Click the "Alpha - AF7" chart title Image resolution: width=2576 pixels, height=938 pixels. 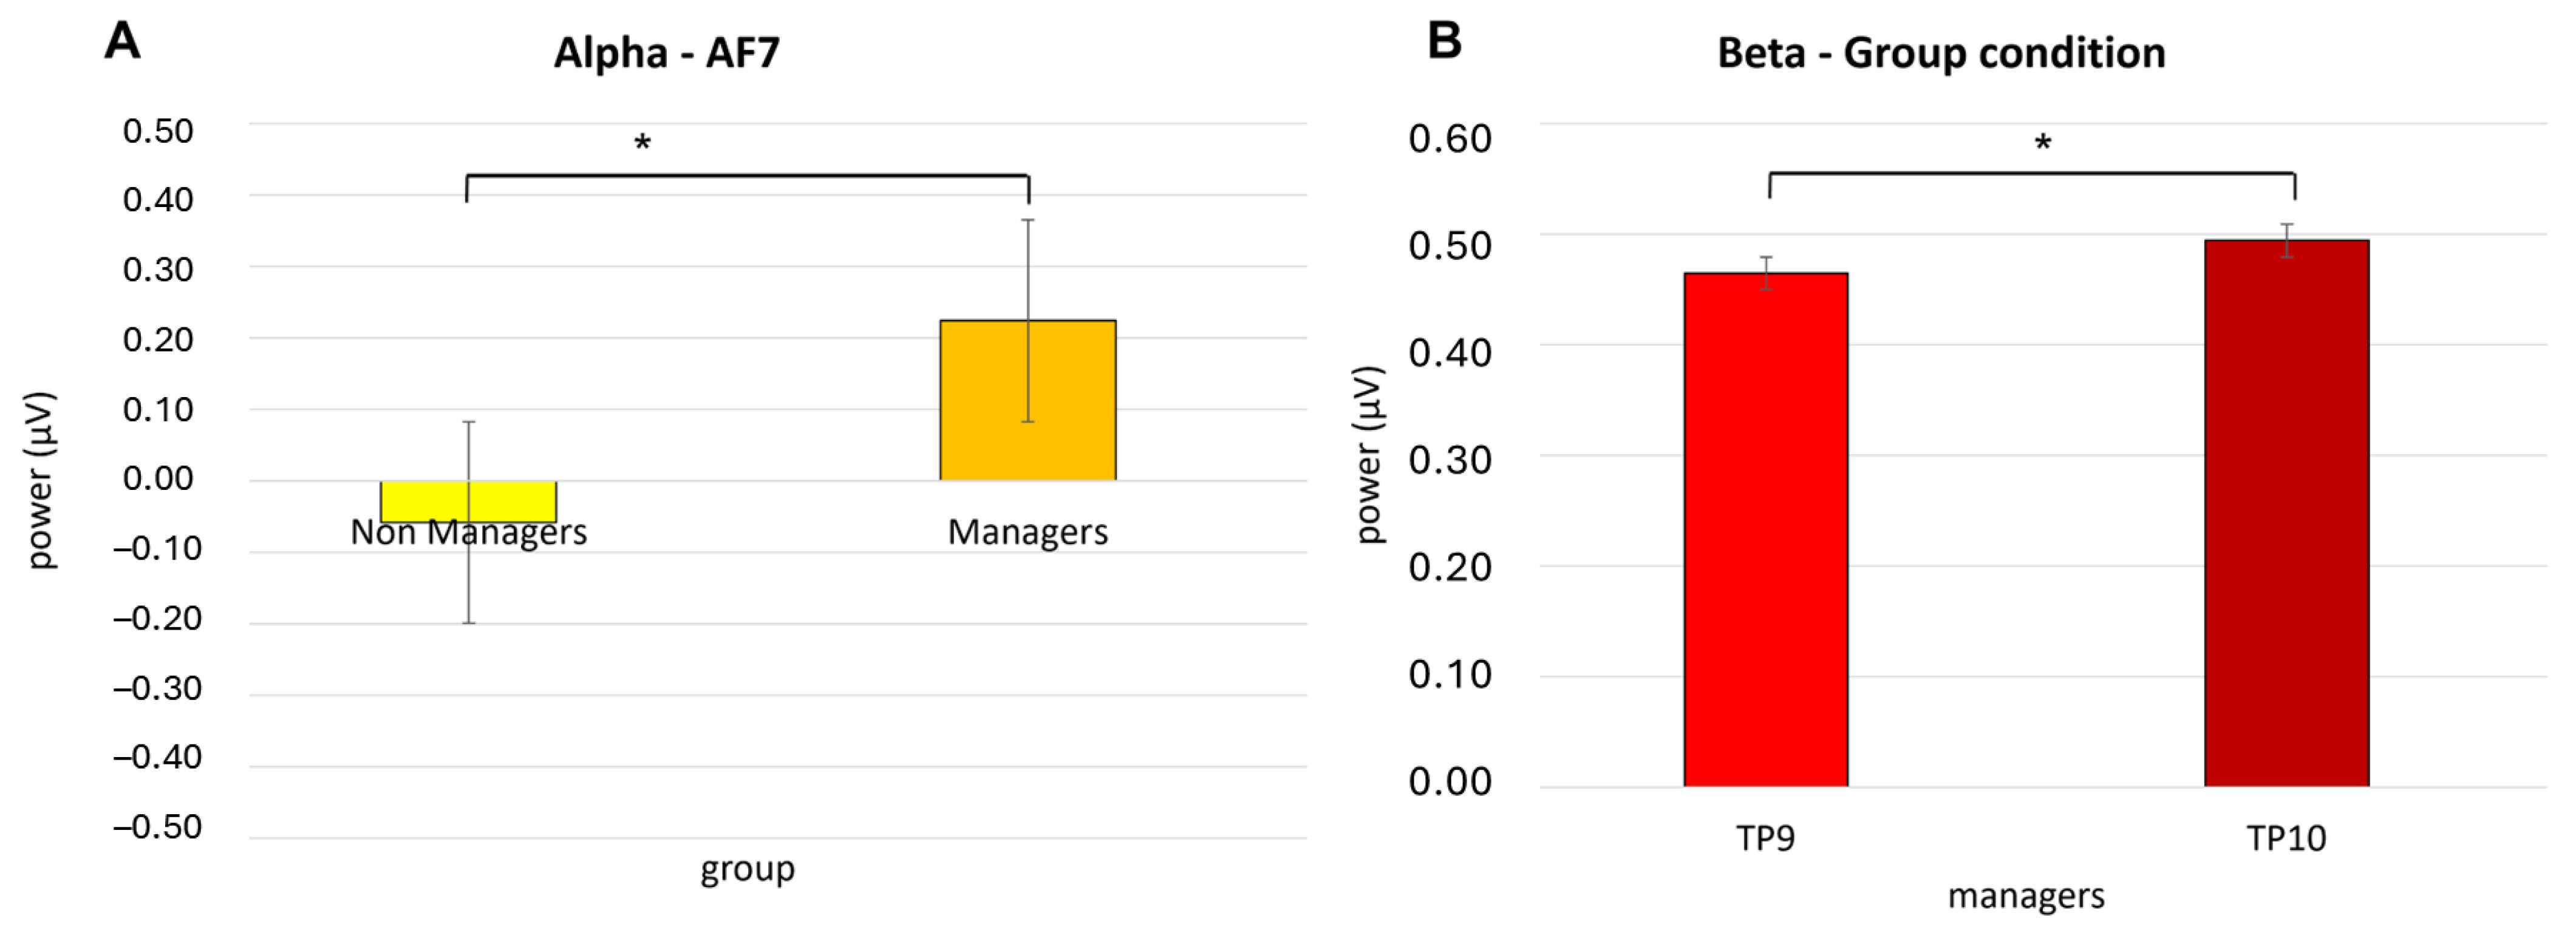point(666,53)
